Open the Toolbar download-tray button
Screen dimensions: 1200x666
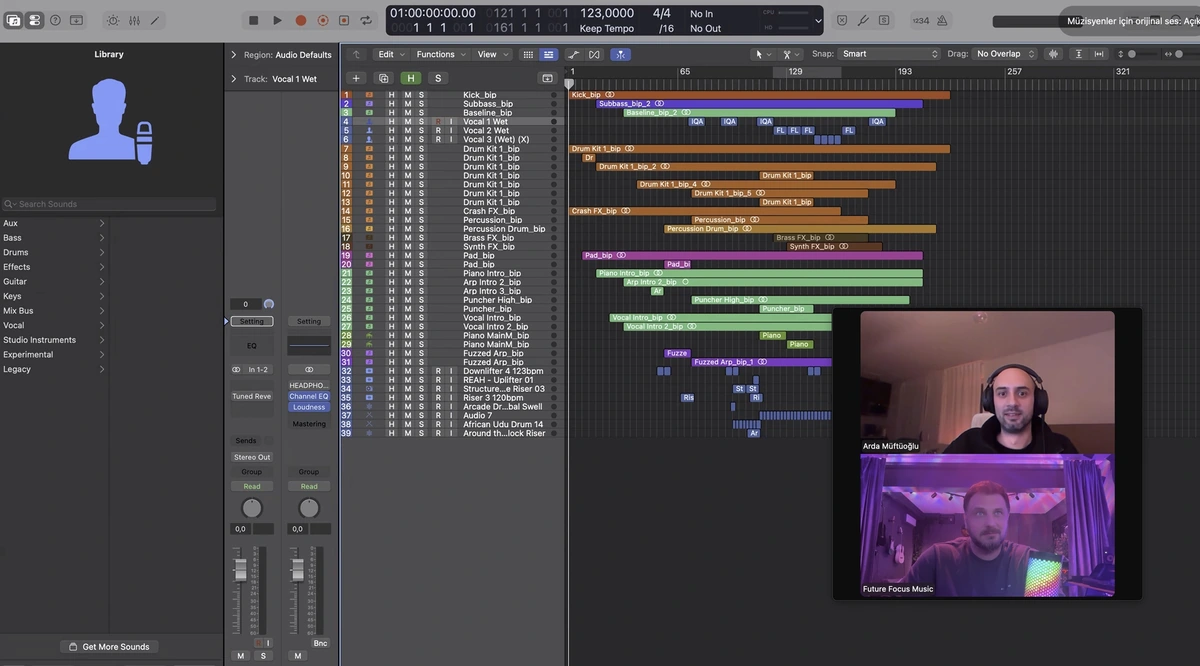pyautogui.click(x=77, y=20)
